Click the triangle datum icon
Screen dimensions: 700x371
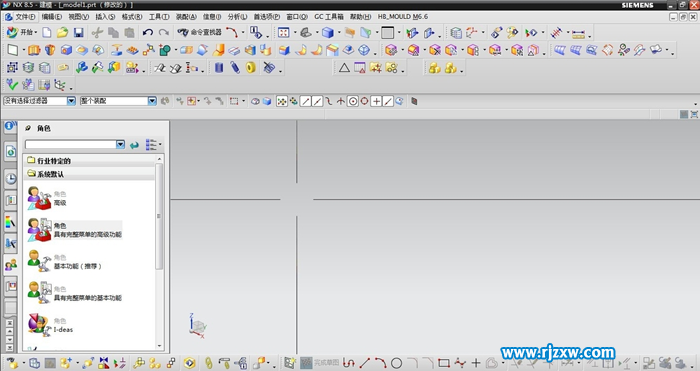pyautogui.click(x=344, y=68)
